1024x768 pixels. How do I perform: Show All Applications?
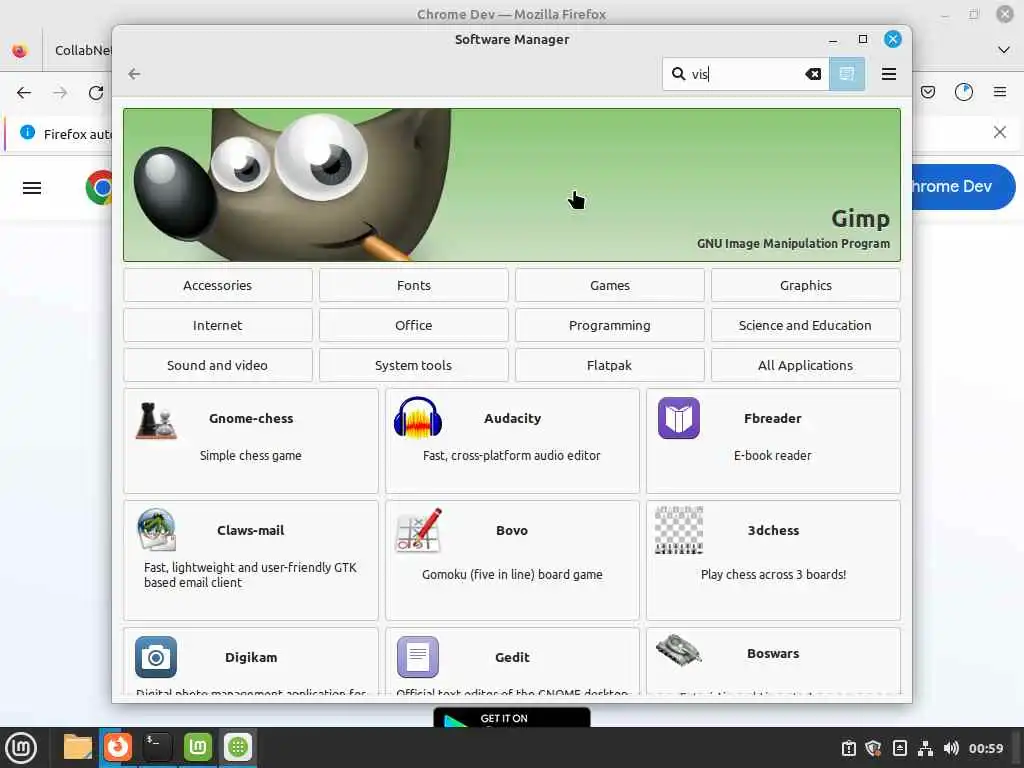[806, 365]
